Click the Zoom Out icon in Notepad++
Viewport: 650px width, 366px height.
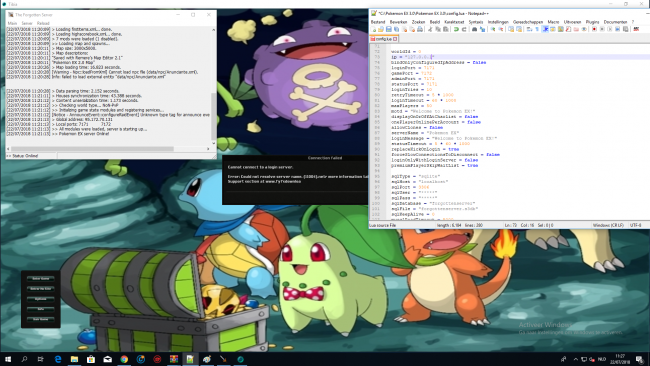coord(501,29)
